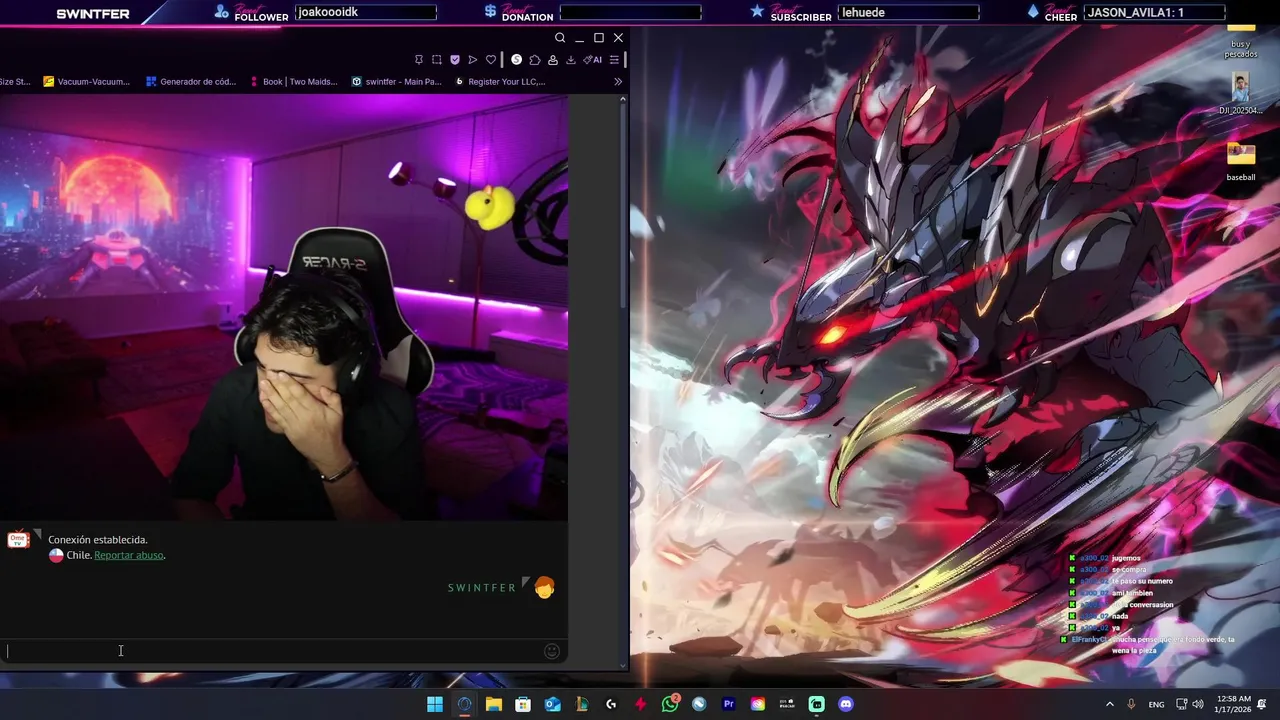
Task: Click the microphone icon in system tray
Action: pyautogui.click(x=1131, y=704)
